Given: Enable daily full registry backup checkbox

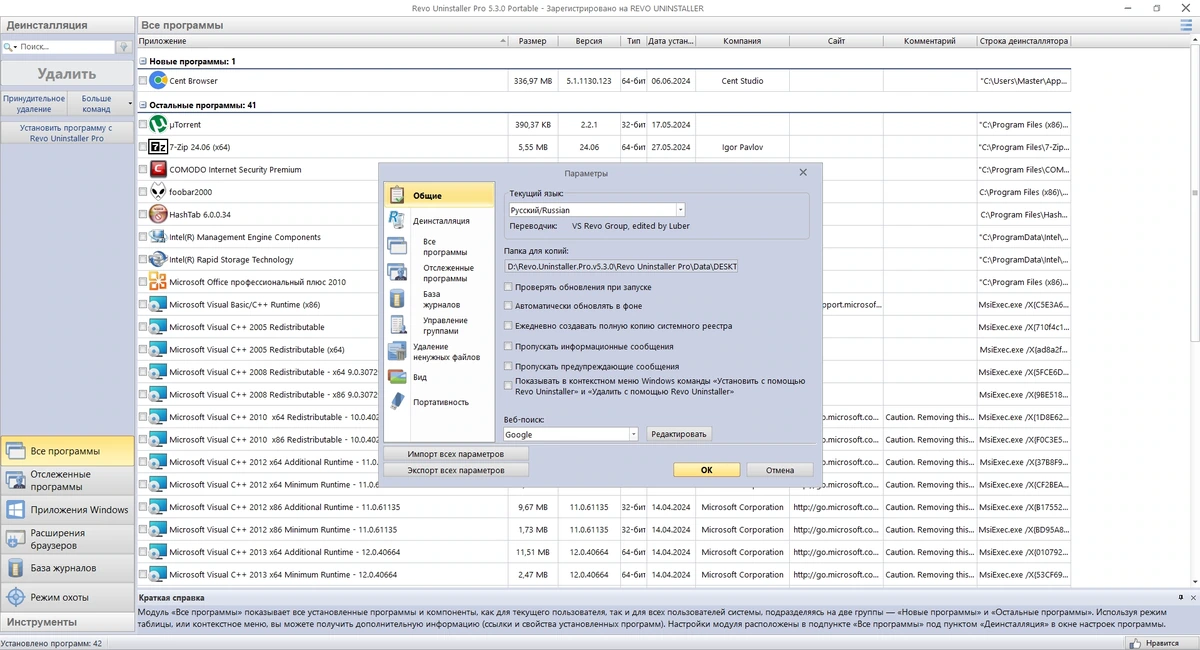Looking at the screenshot, I should coord(508,326).
